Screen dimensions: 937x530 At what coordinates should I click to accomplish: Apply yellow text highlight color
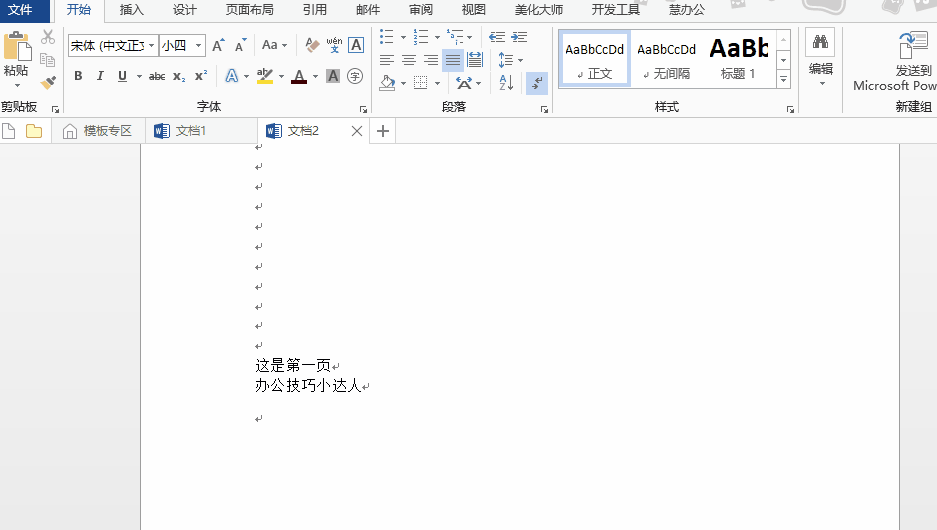point(265,76)
